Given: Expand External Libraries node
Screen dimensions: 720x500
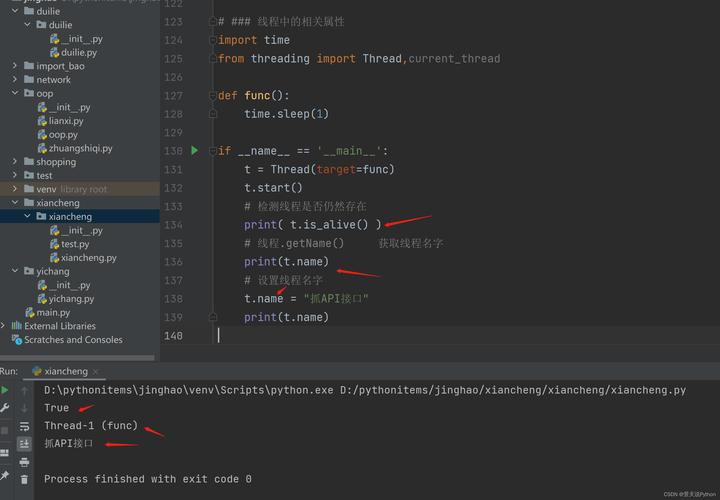Looking at the screenshot, I should click(x=3, y=326).
